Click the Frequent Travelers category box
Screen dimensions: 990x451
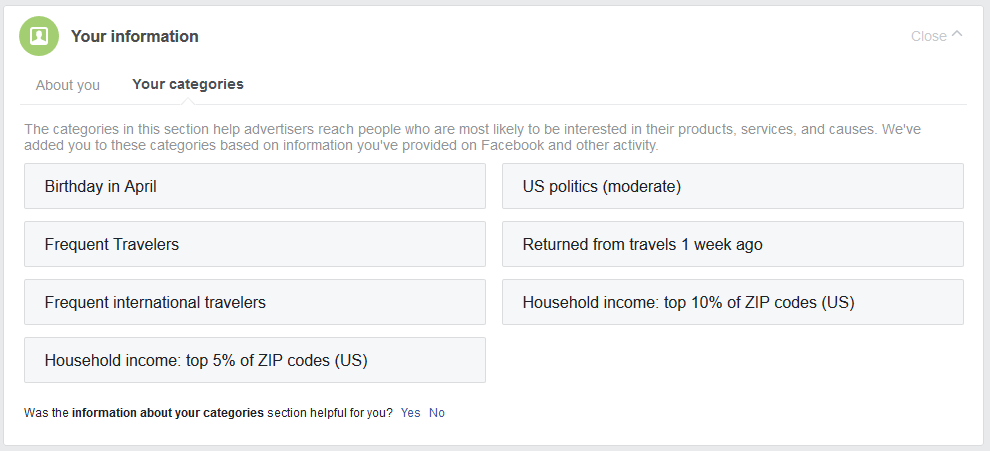tap(255, 244)
